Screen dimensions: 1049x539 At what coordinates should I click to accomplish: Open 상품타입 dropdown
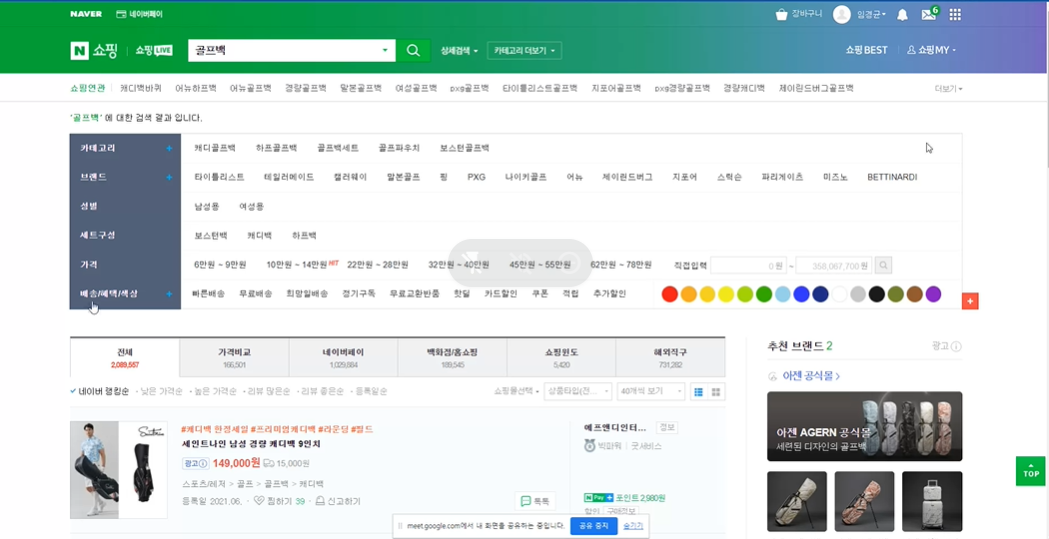click(578, 392)
